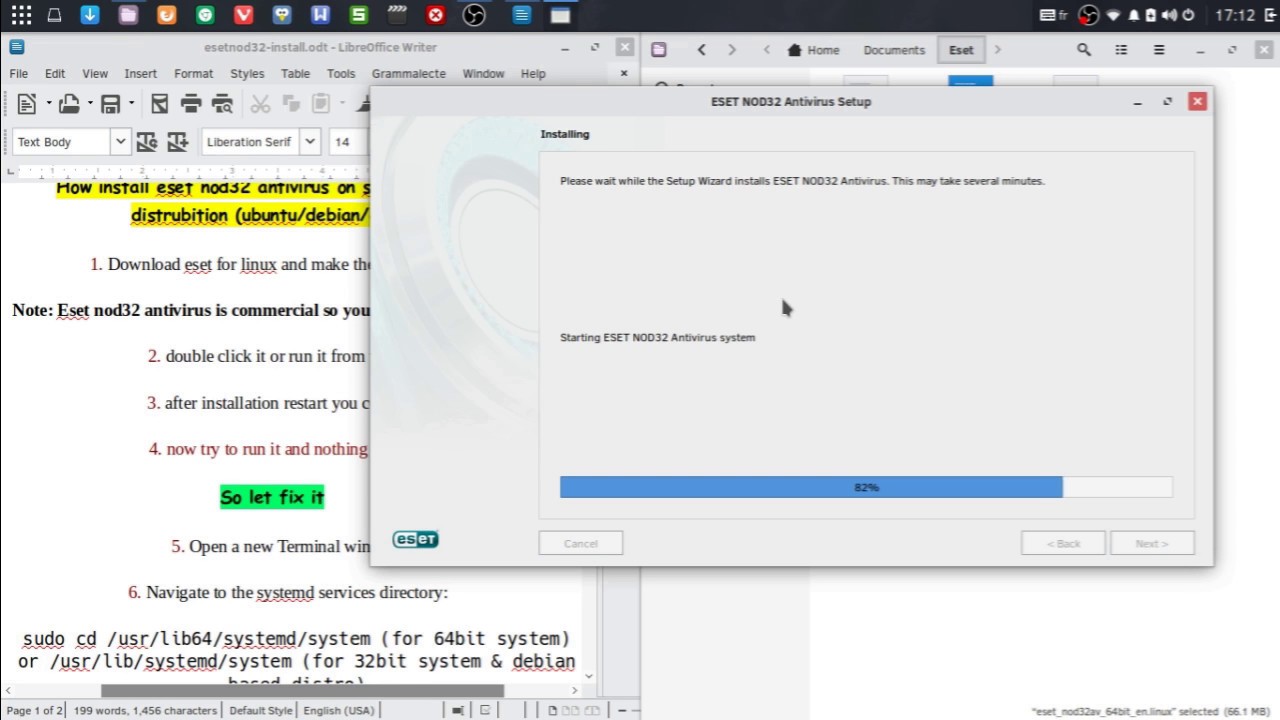Open the purple file manager panel icon
Viewport: 1280px width, 720px height.
tap(128, 15)
